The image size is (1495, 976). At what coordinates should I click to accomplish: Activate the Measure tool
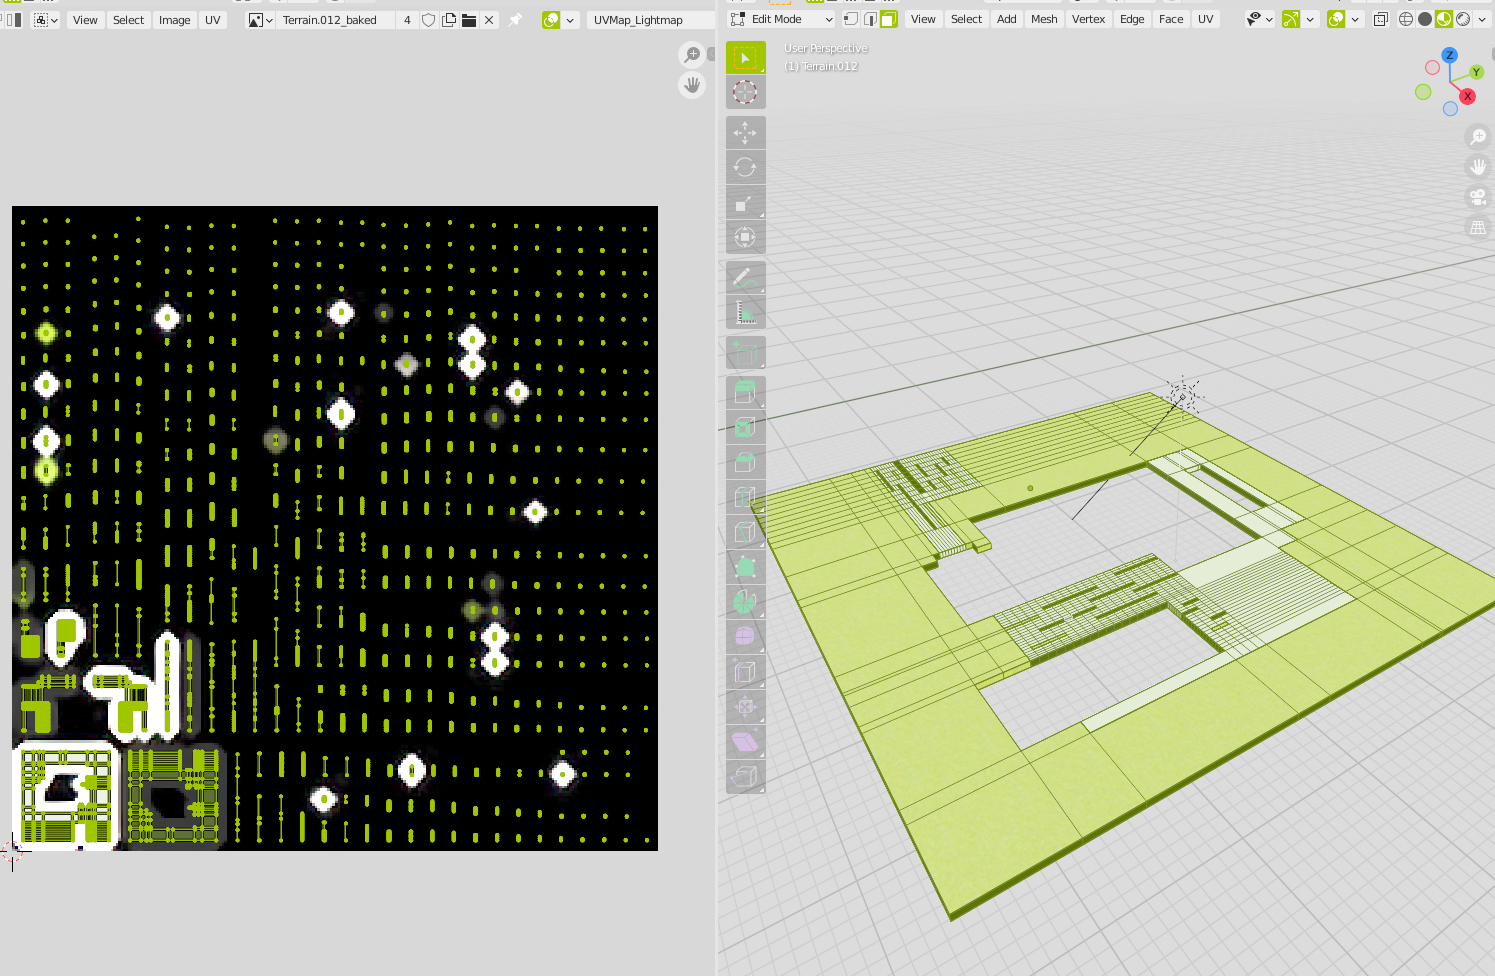point(745,311)
